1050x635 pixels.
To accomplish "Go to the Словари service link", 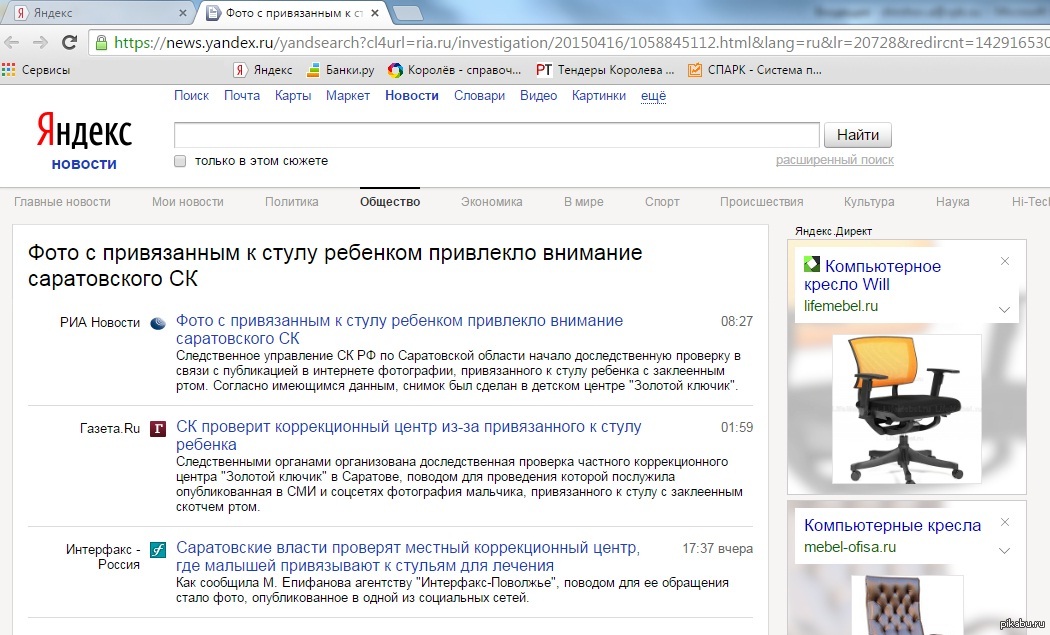I will tap(479, 96).
